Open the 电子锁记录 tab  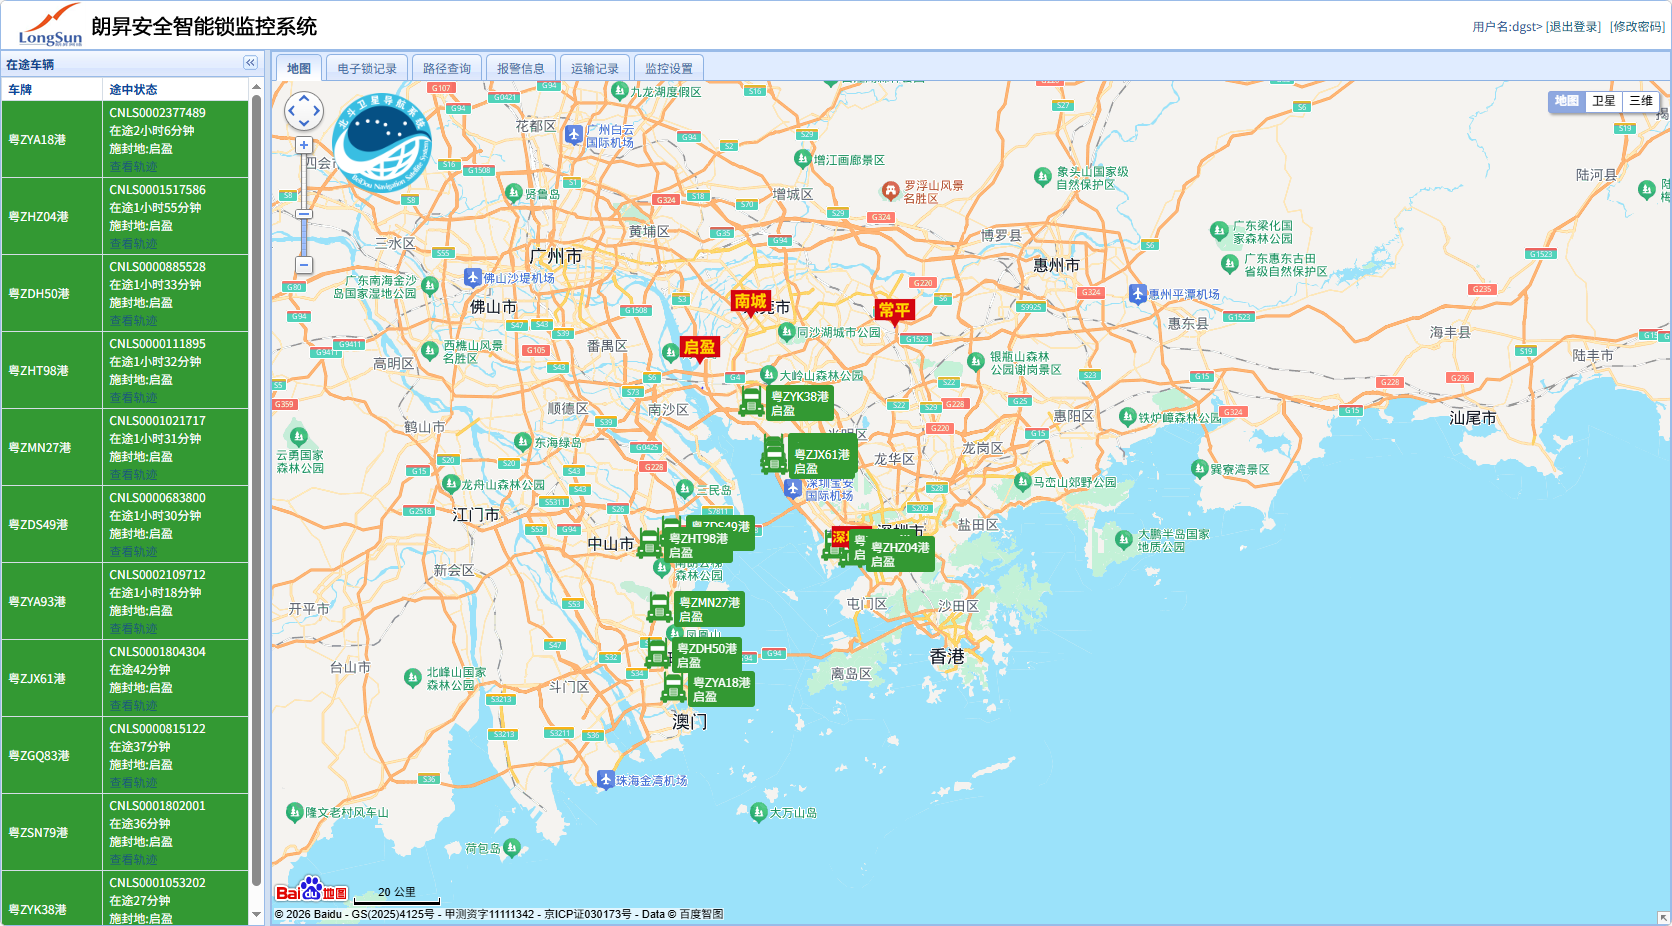pos(367,68)
